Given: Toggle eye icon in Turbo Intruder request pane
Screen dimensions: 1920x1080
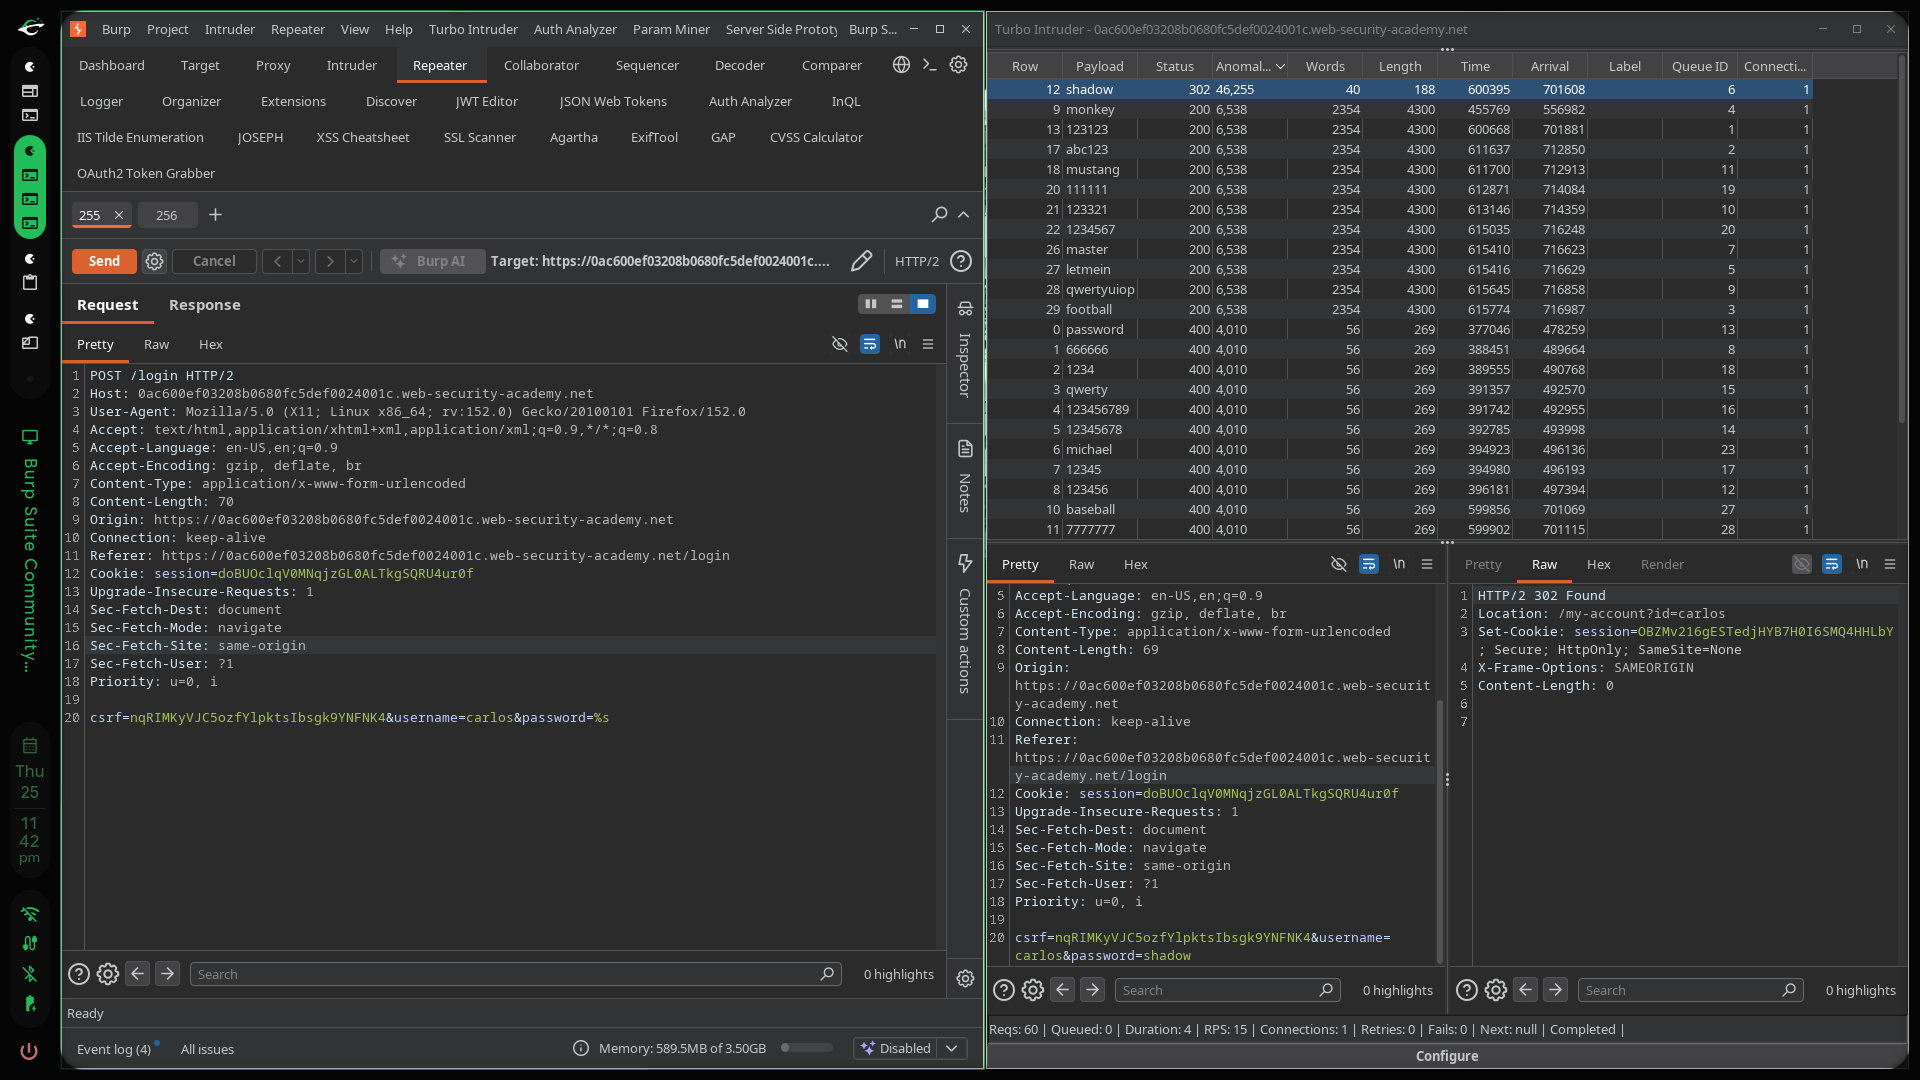Looking at the screenshot, I should pos(1339,564).
